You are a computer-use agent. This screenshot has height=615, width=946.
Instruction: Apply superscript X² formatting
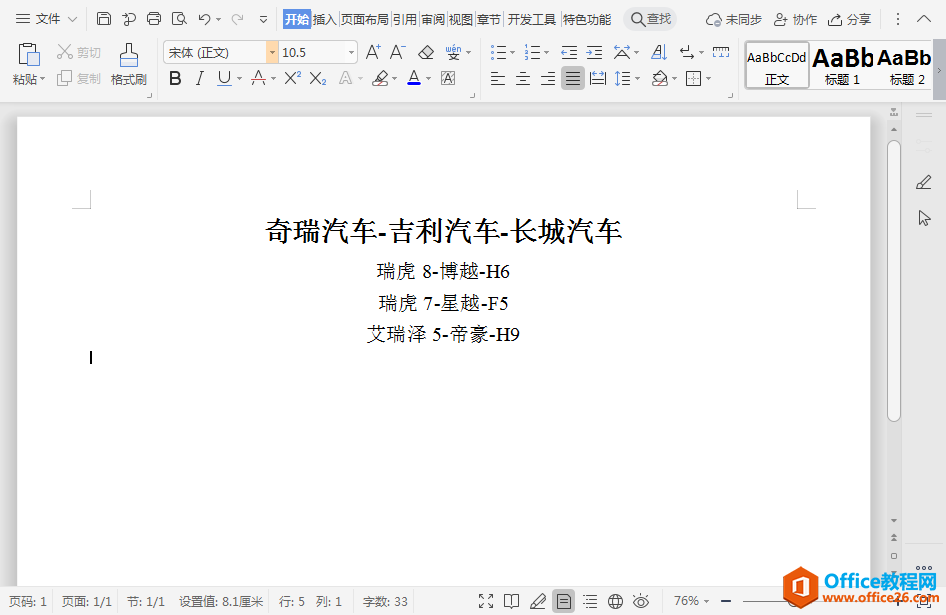(x=293, y=78)
